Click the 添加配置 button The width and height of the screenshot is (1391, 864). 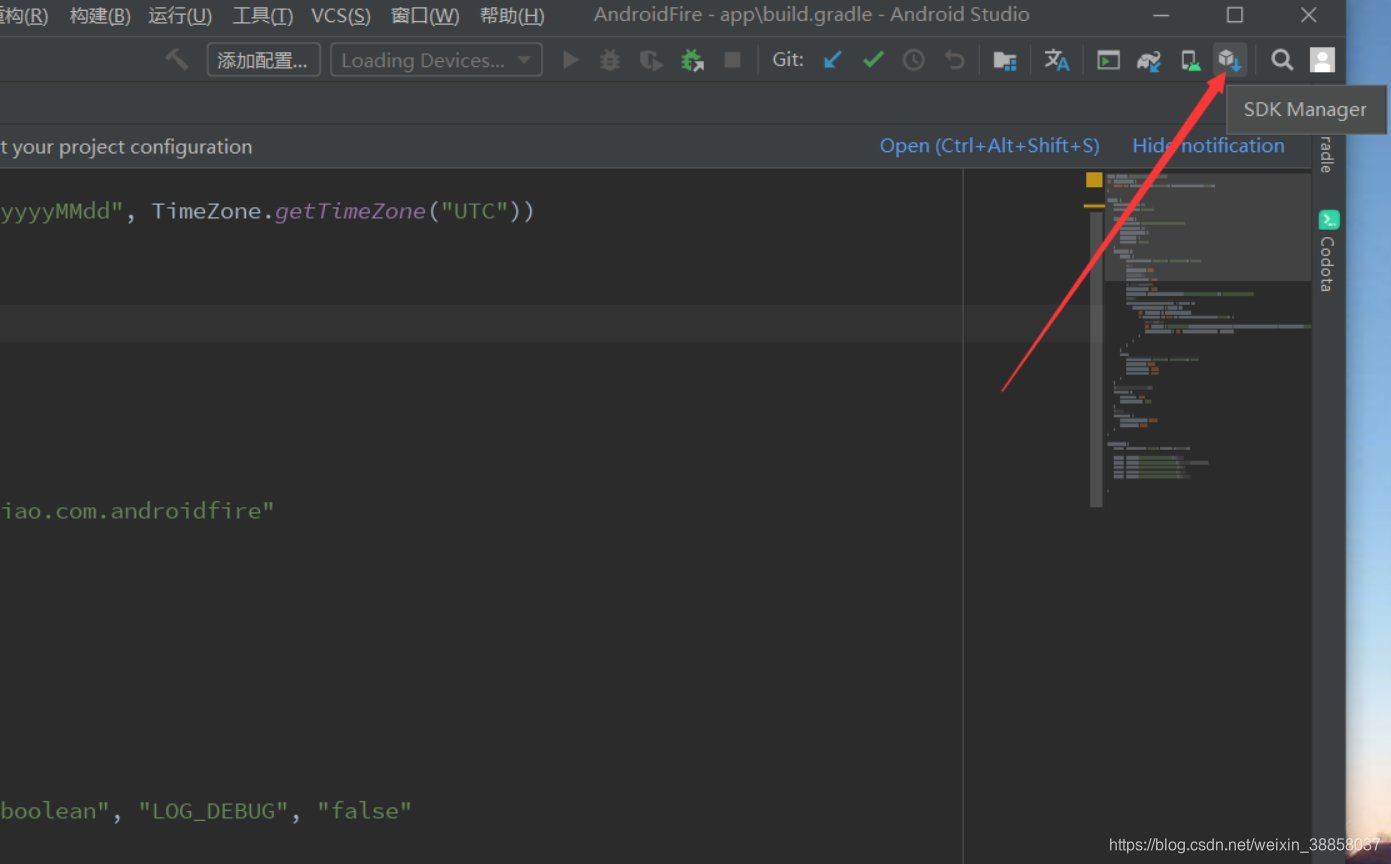263,60
